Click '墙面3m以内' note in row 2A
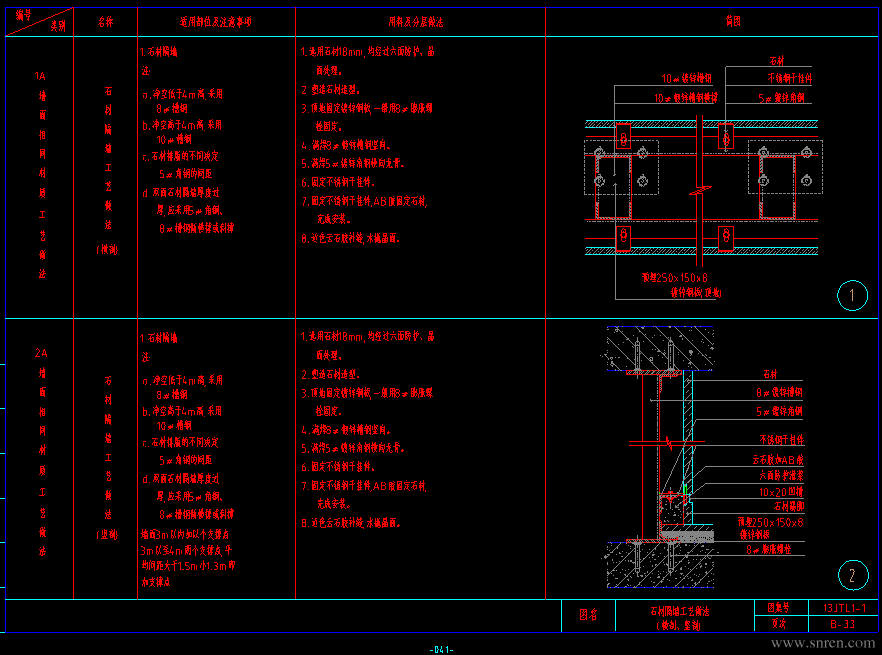The image size is (882, 655). click(185, 534)
